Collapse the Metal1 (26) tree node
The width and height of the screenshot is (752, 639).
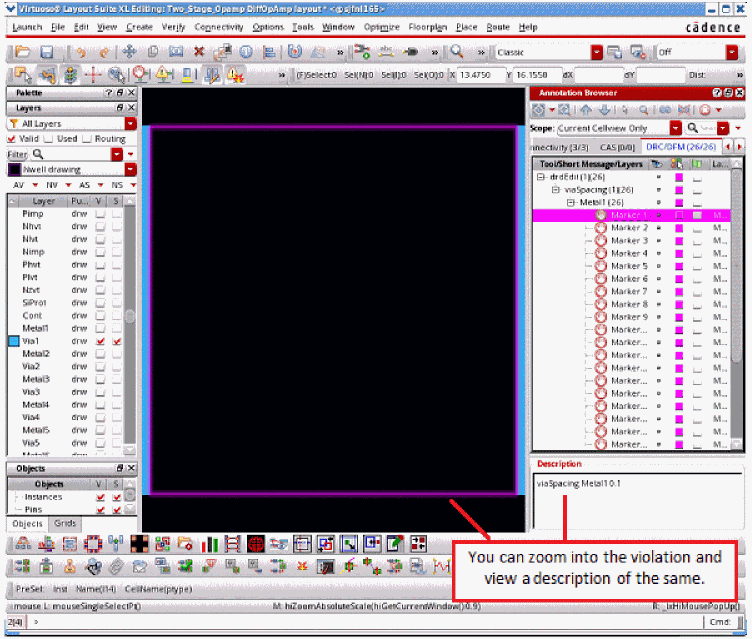pos(571,202)
